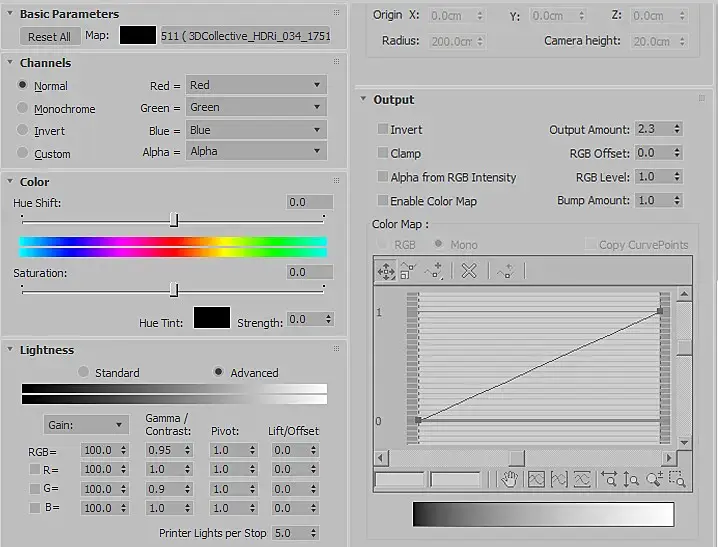The width and height of the screenshot is (718, 547).
Task: Collapse the Lightness rollout
Action: [x=10, y=349]
